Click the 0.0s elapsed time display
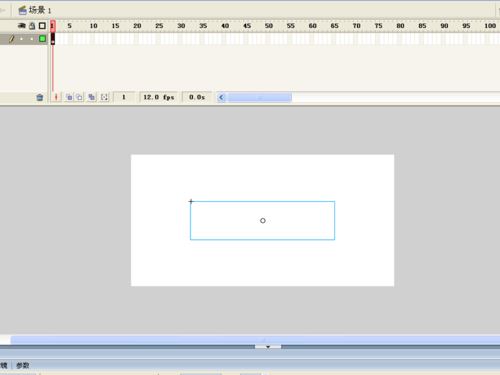The width and height of the screenshot is (500, 375). coord(197,97)
